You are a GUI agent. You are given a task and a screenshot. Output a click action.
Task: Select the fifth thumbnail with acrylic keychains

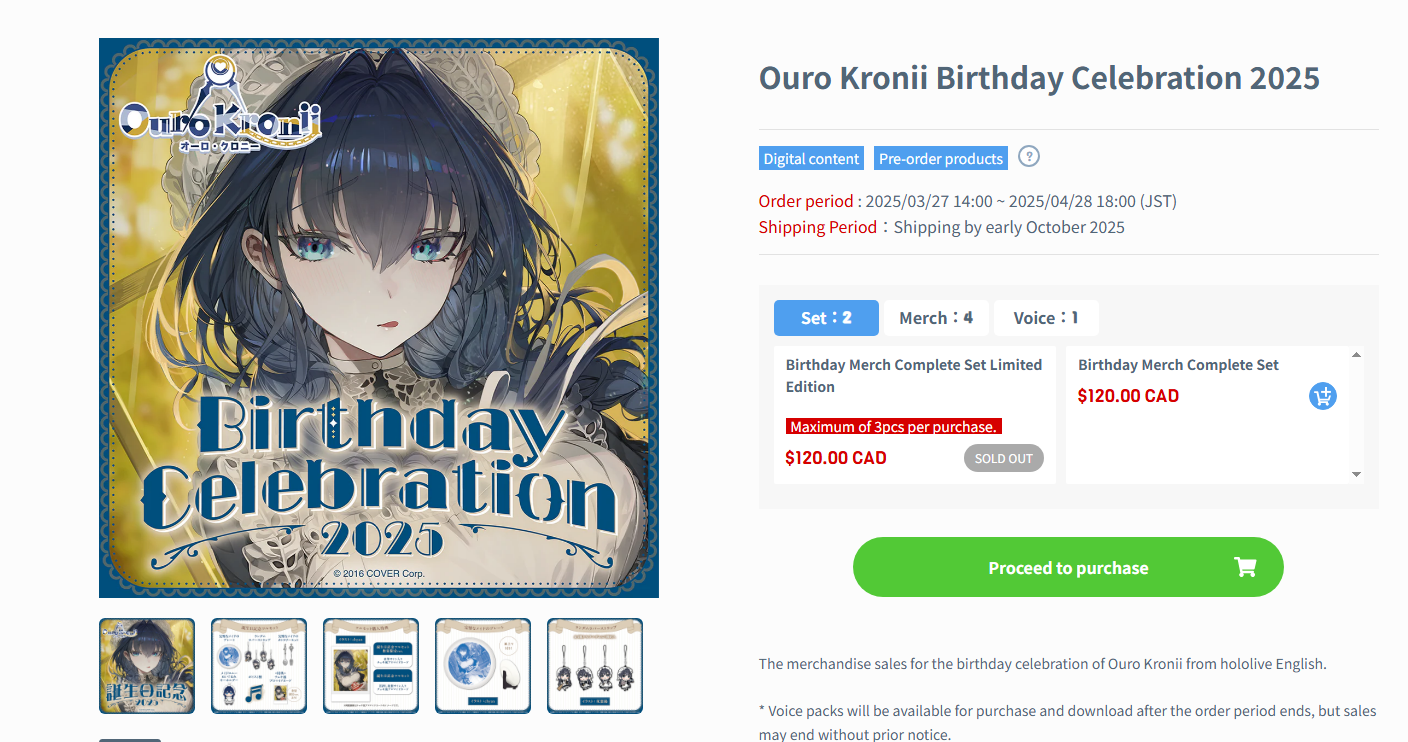coord(595,666)
